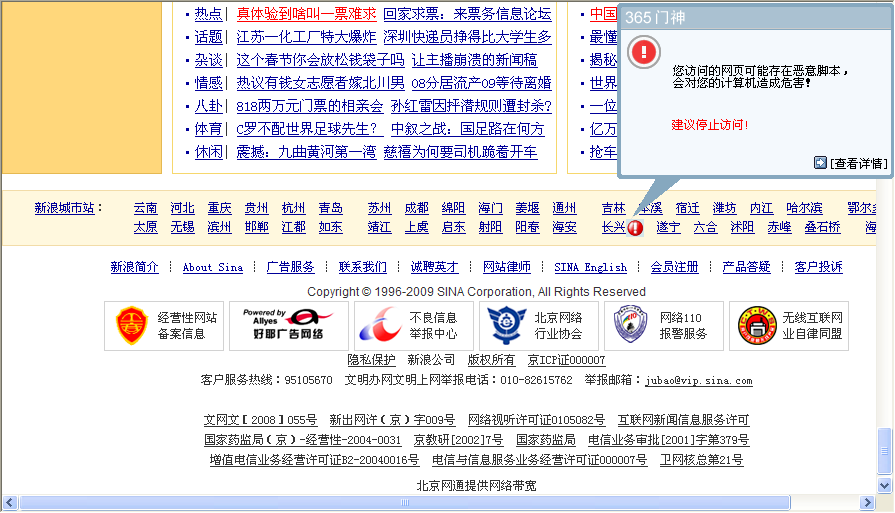895x513 pixels.
Task: Open the 客户投诉 footer link
Action: click(819, 266)
